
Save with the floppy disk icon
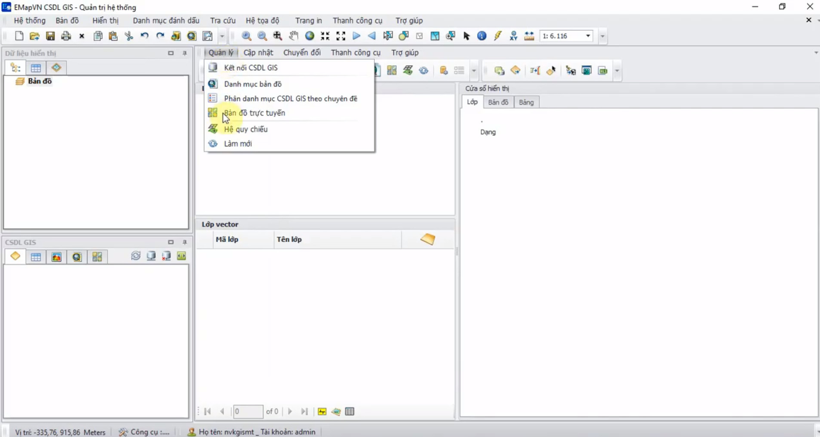(50, 36)
